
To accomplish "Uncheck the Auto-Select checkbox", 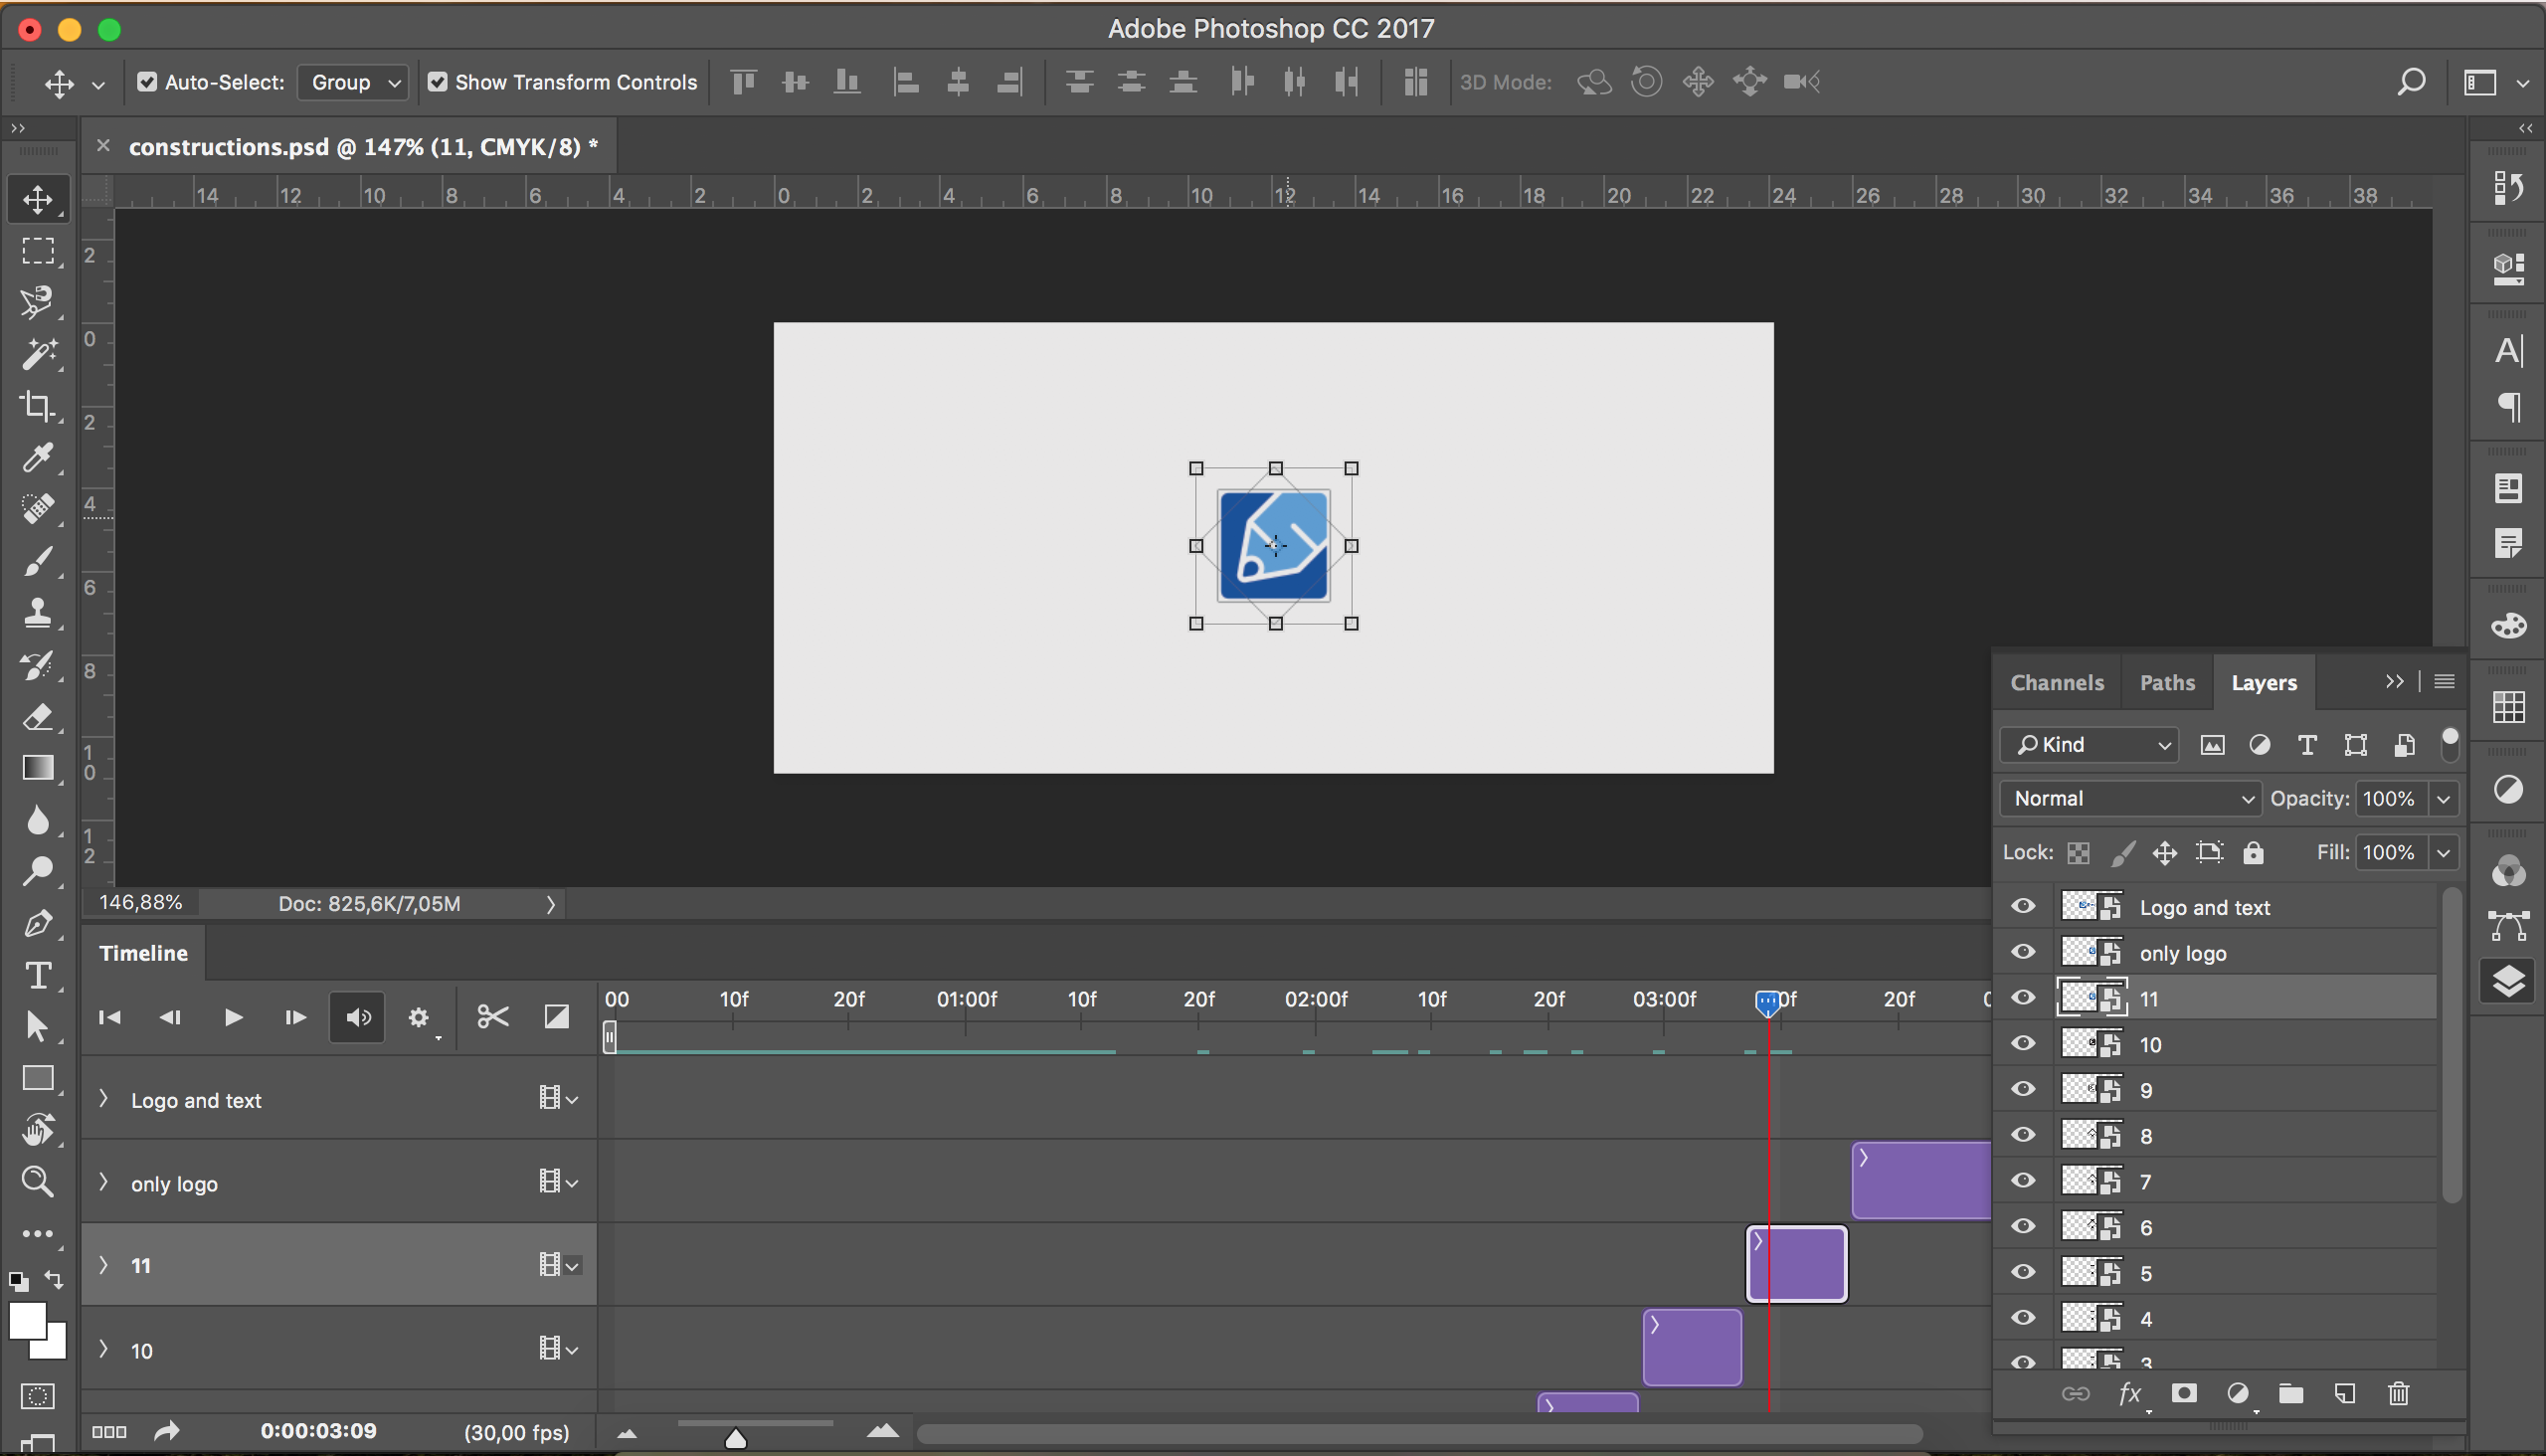I will [147, 82].
